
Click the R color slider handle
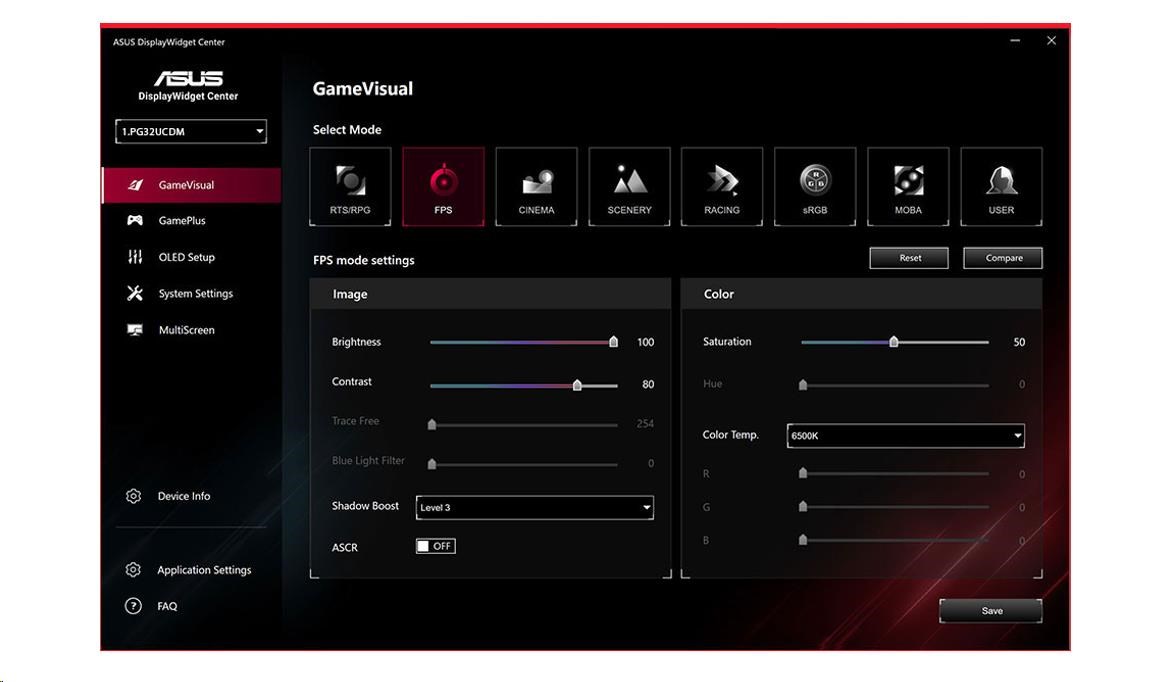click(803, 473)
